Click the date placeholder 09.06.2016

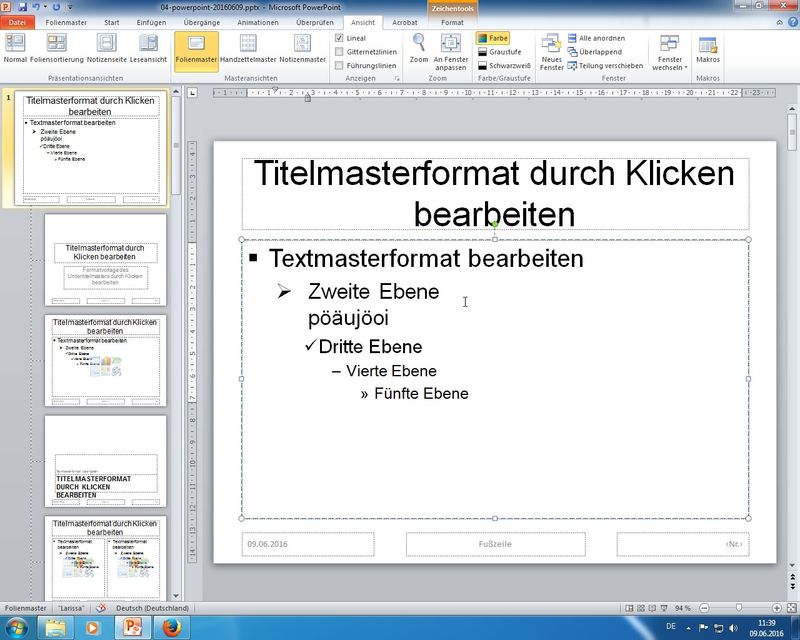[x=308, y=544]
